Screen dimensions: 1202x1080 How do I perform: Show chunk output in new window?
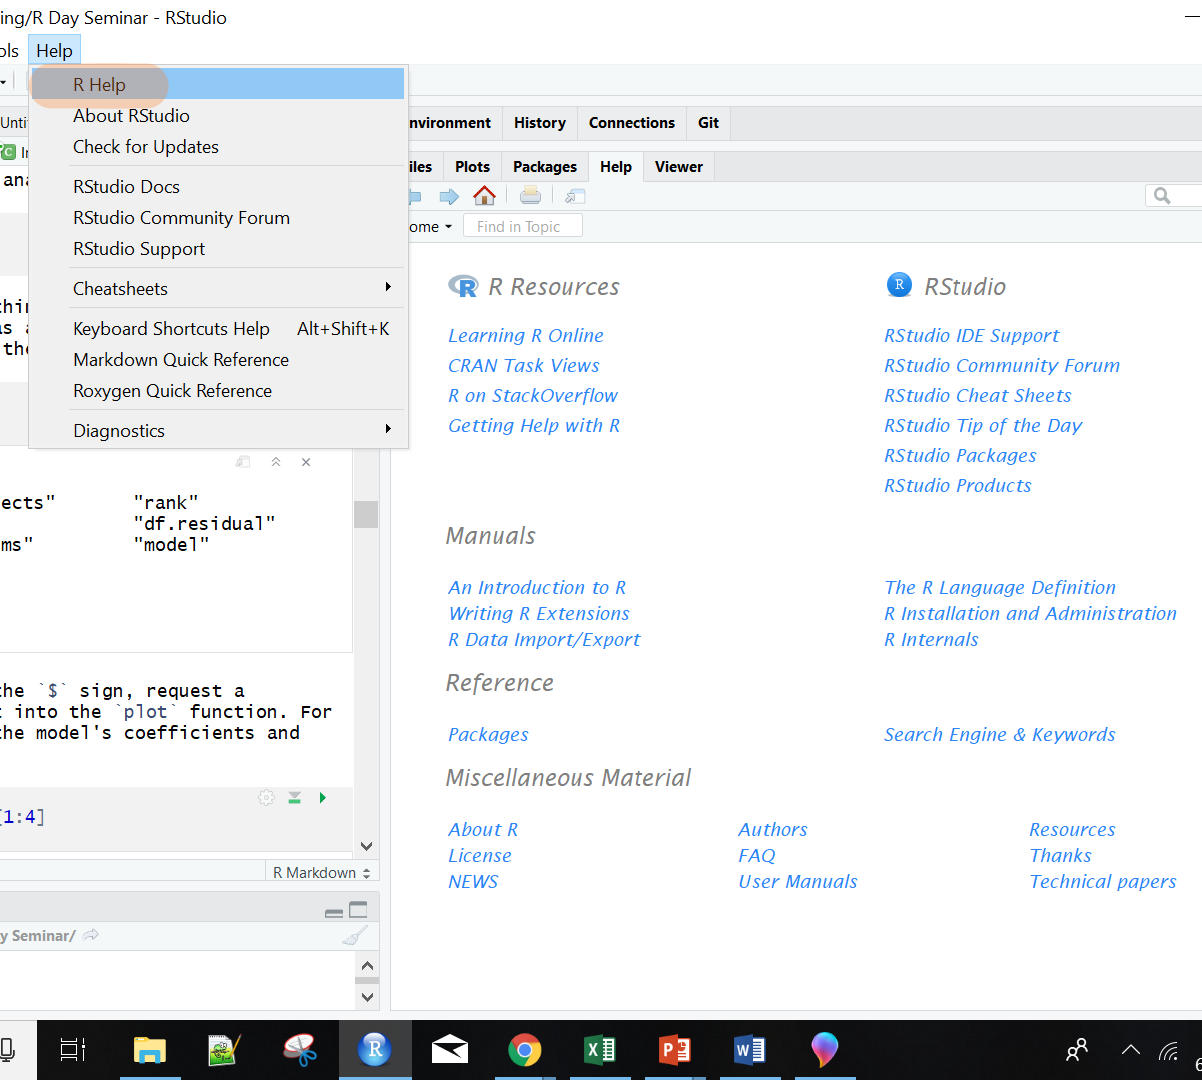point(243,462)
